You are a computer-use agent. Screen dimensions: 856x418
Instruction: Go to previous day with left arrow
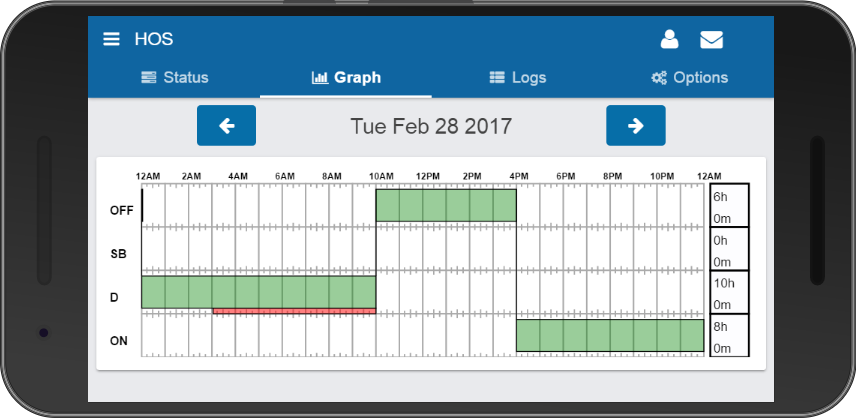(x=226, y=125)
